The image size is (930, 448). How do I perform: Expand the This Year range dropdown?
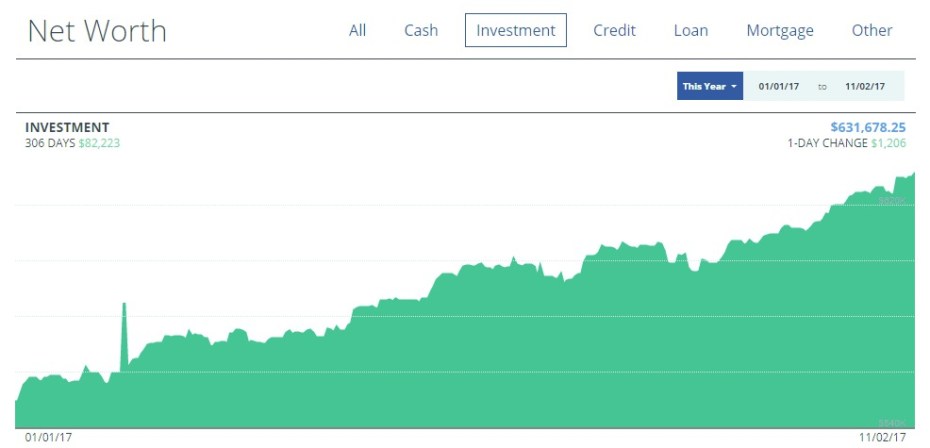[x=710, y=87]
